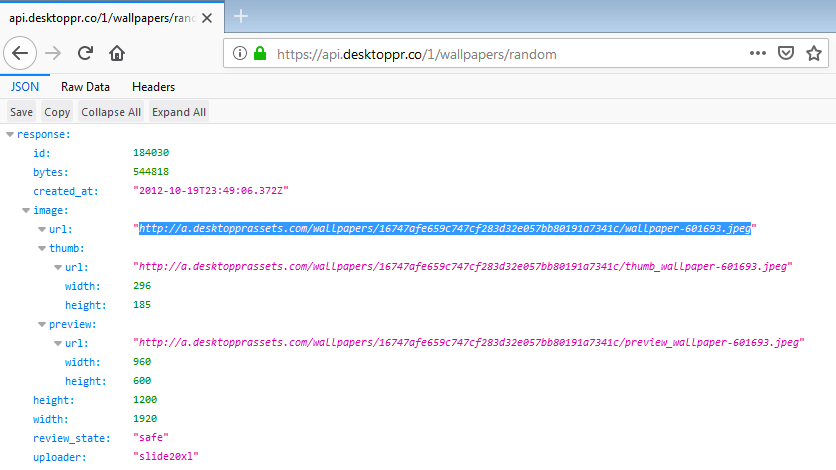Collapse the image node
This screenshot has width=836, height=470.
(x=26, y=210)
